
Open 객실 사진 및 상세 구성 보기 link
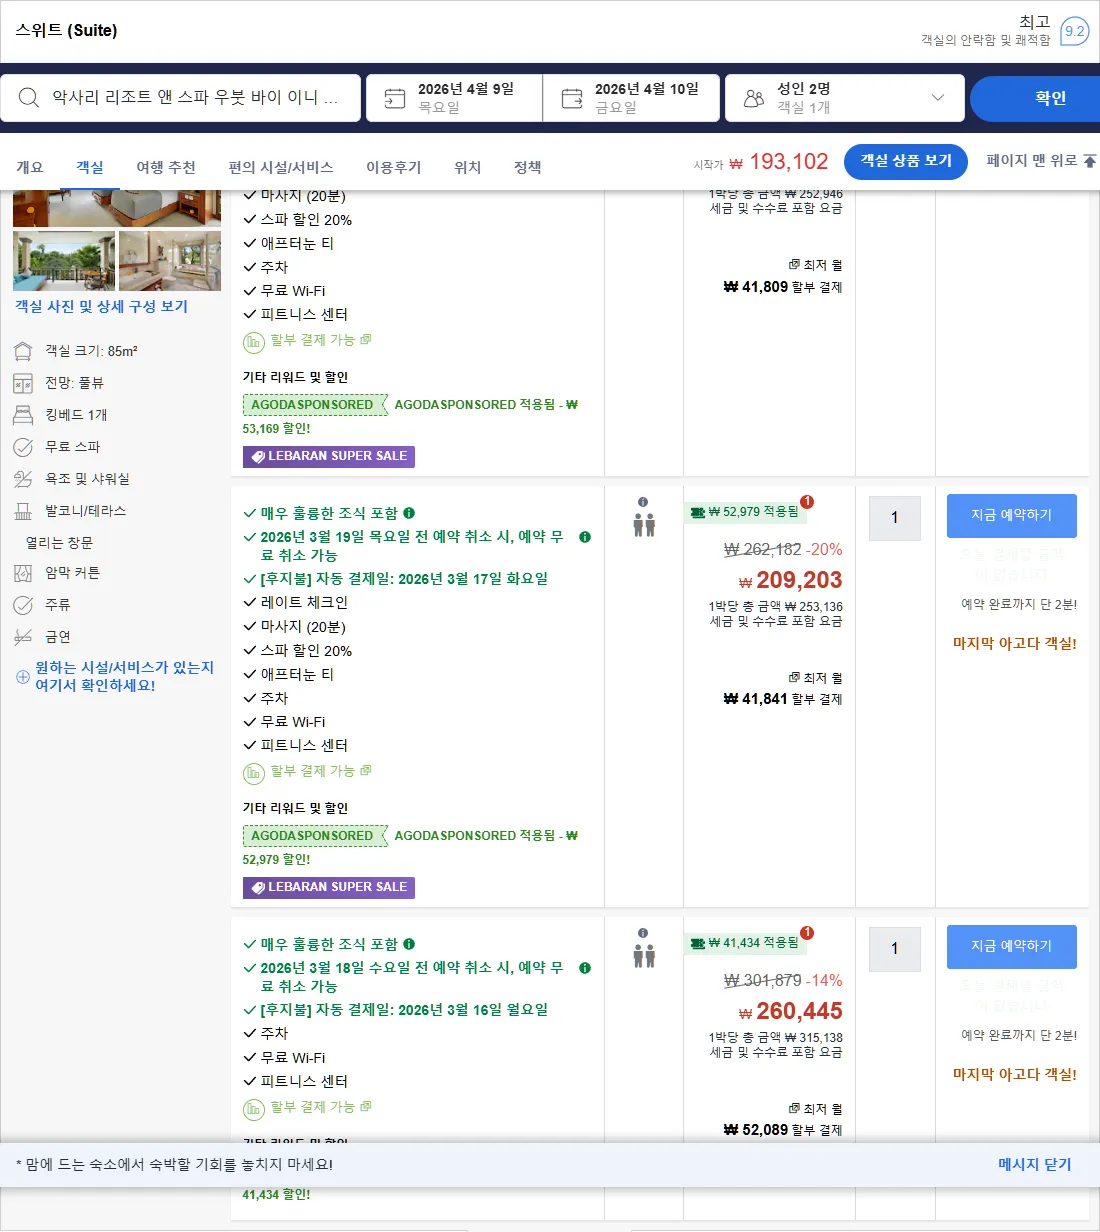pos(101,307)
